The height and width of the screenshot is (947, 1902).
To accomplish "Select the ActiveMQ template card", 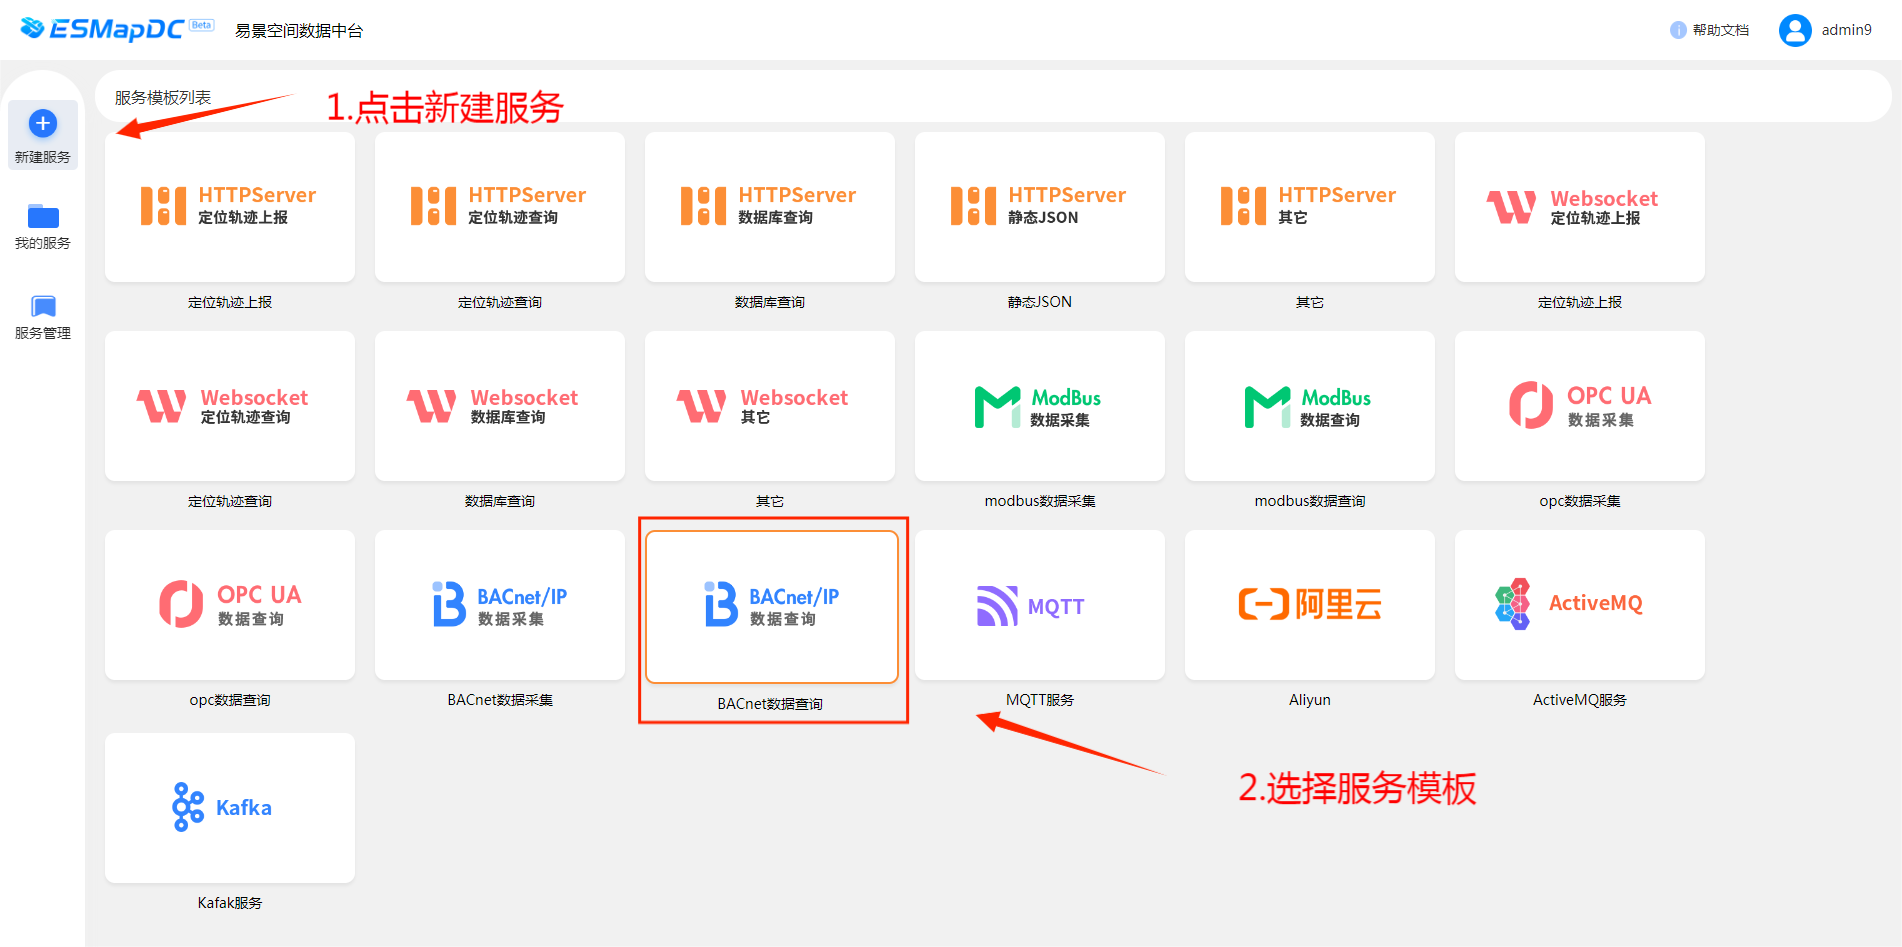I will point(1580,605).
